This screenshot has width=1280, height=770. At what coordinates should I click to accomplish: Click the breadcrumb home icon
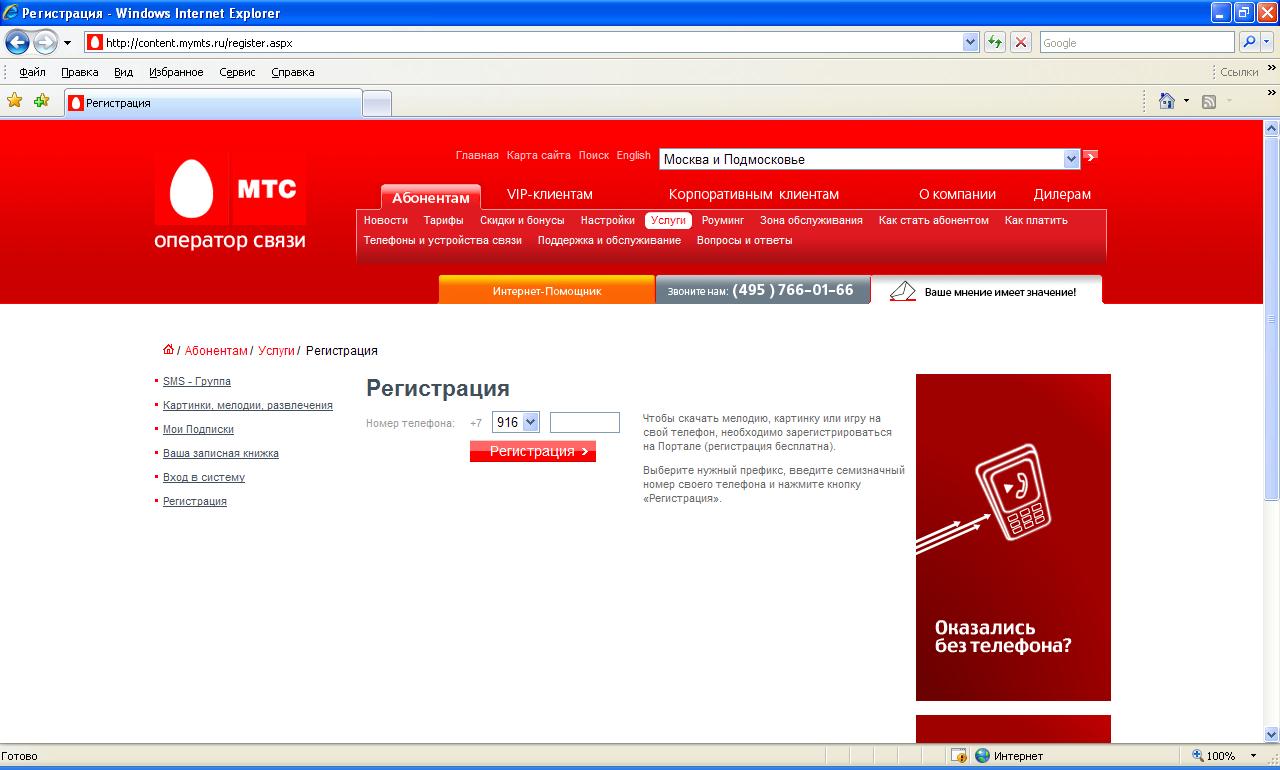click(168, 350)
